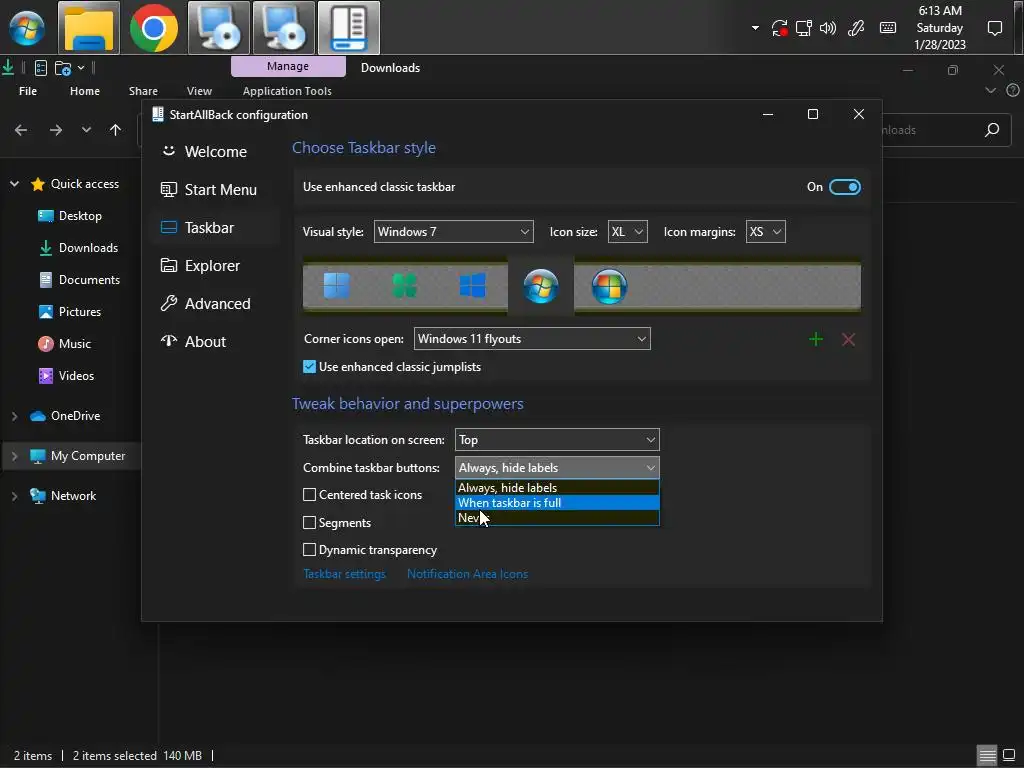Screen dimensions: 1024x768
Task: Open the Explorer settings section
Action: [216, 265]
